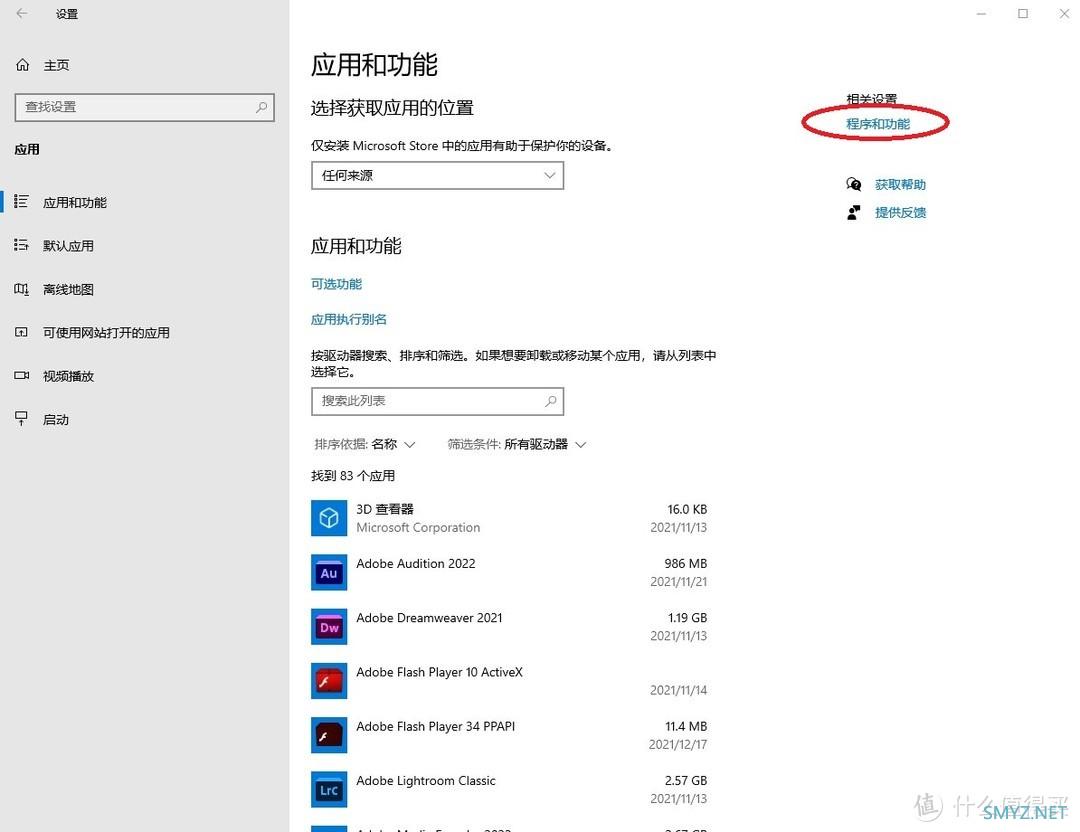Open the 应用执行别名 link
This screenshot has width=1080, height=832.
(349, 320)
